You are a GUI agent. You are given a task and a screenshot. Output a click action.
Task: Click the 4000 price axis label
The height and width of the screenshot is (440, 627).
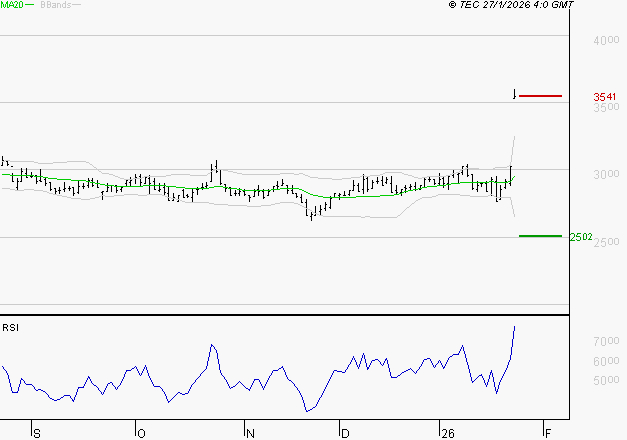[x=606, y=41]
